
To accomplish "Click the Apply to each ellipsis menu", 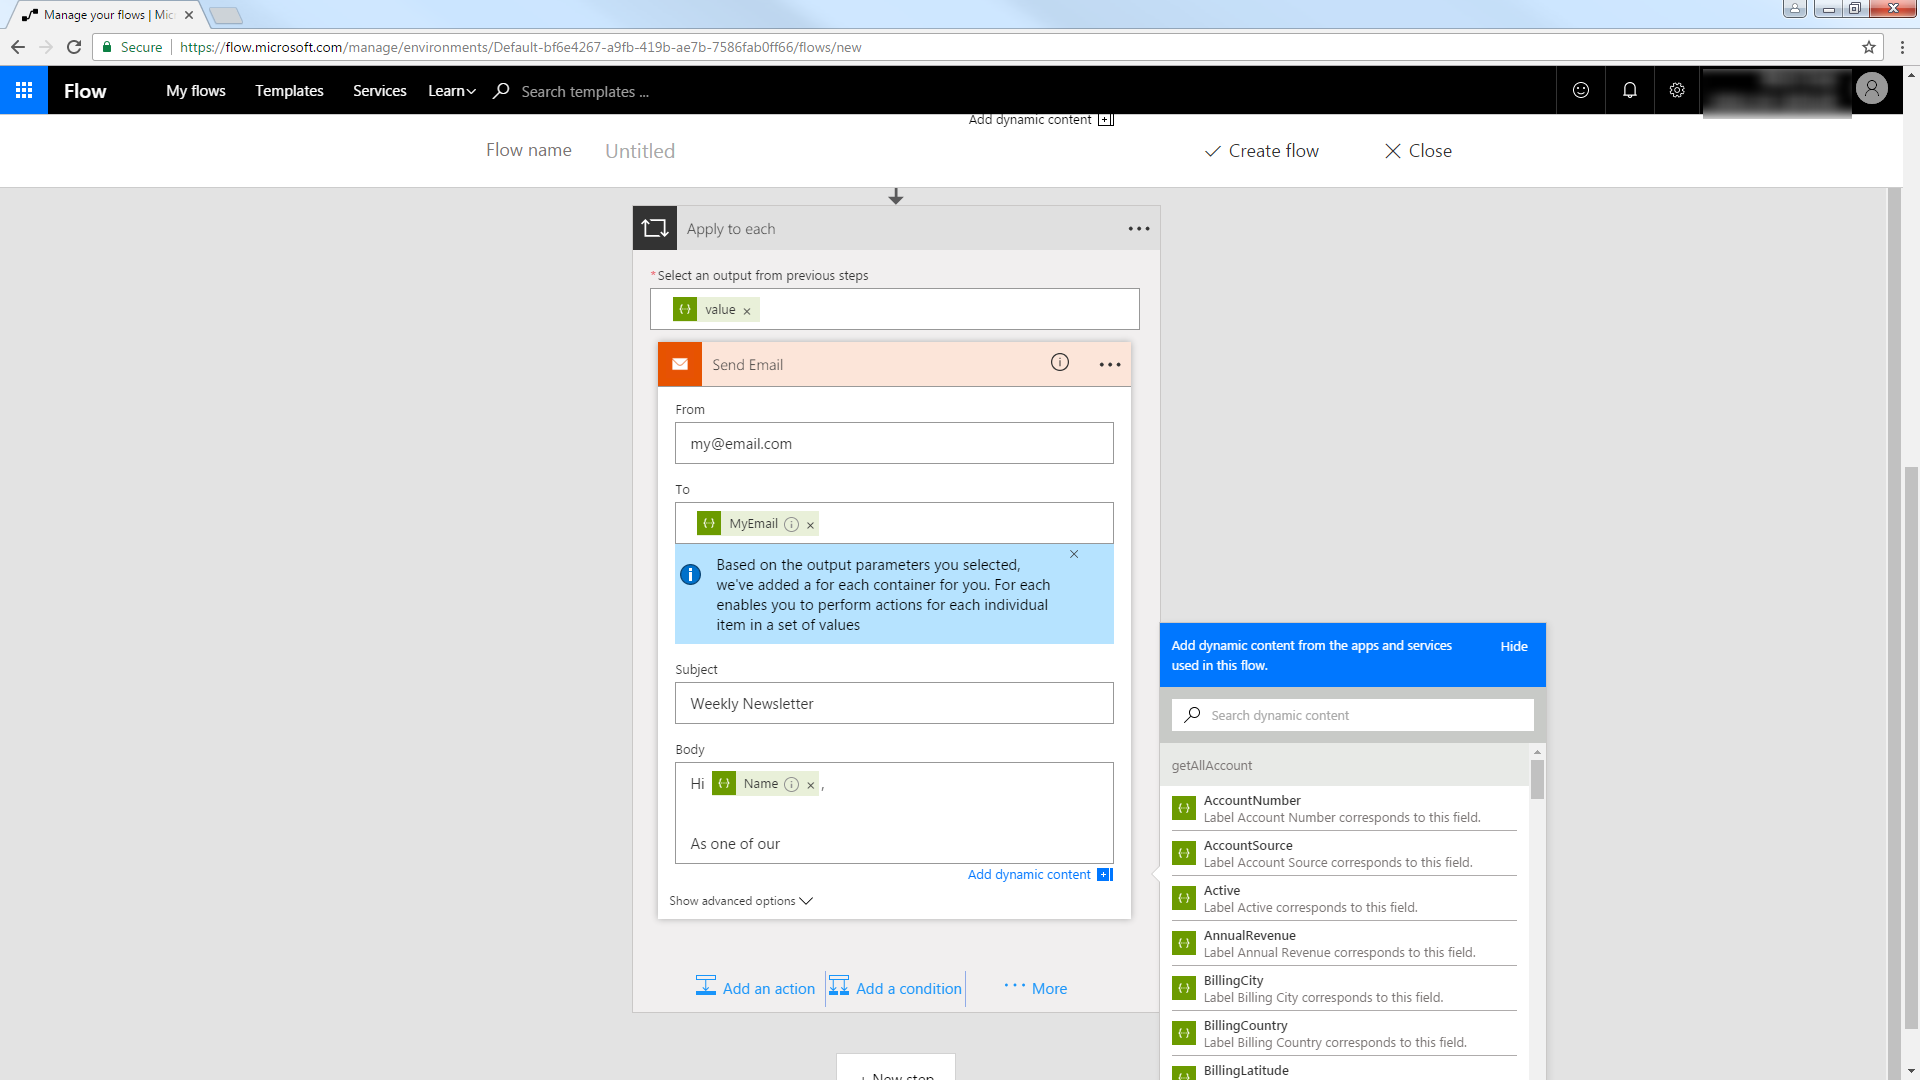I will (1137, 228).
